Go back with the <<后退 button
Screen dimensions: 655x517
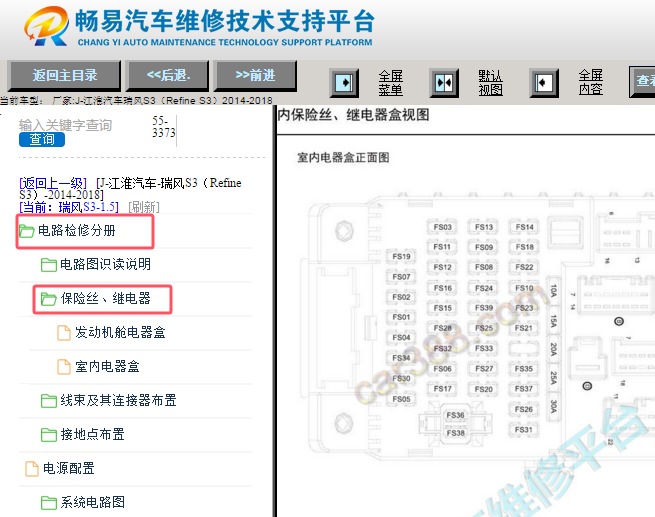tap(168, 76)
